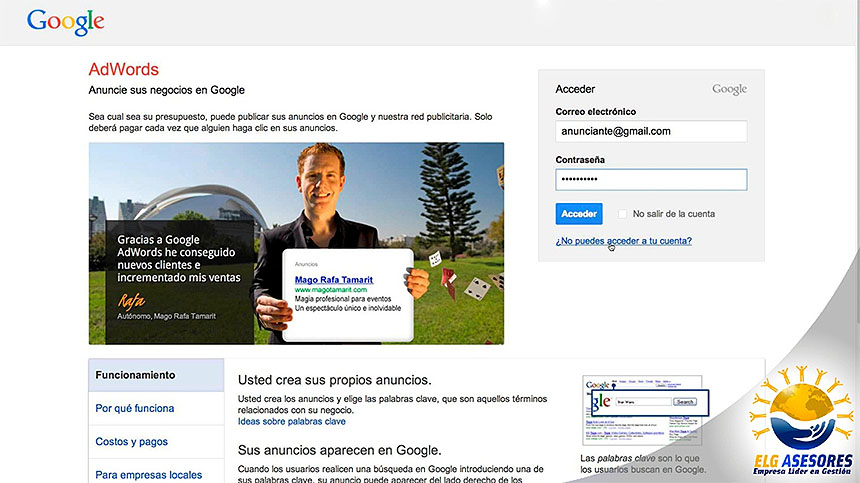Image resolution: width=860 pixels, height=483 pixels.
Task: Focus the Contraseña password field
Action: pos(651,180)
